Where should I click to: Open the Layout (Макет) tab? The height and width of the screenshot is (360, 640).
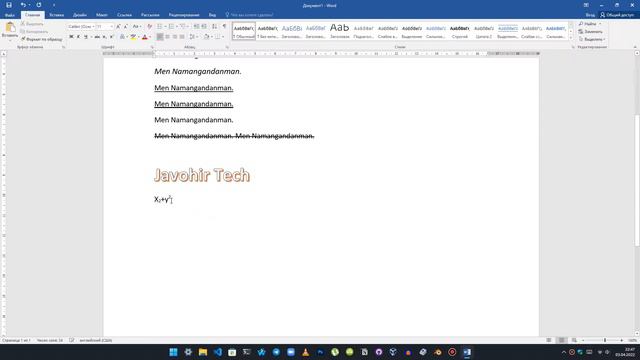(102, 15)
